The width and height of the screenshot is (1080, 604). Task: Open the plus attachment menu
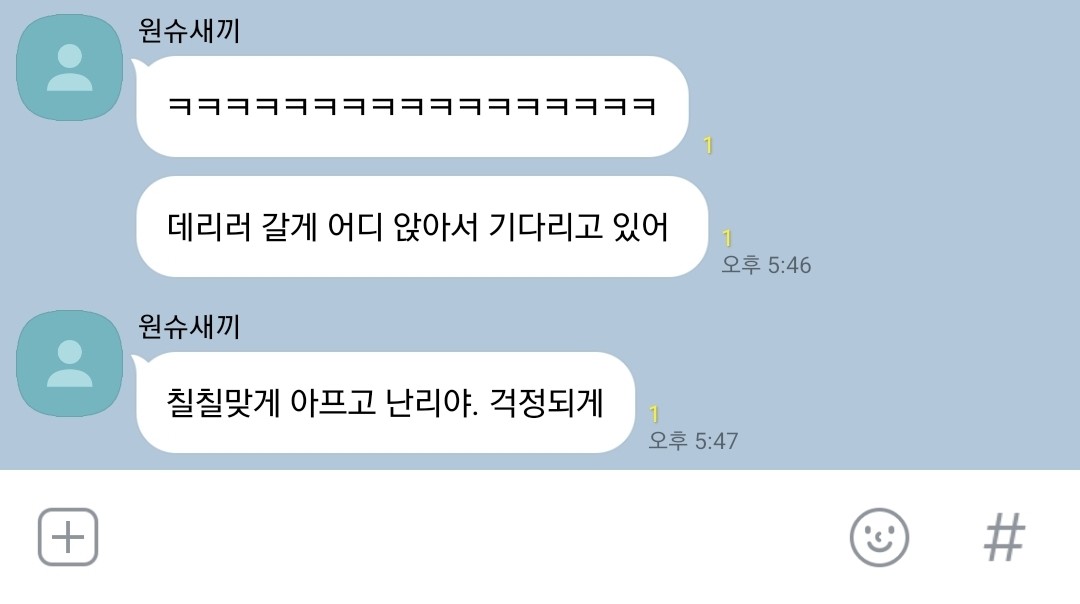[68, 537]
